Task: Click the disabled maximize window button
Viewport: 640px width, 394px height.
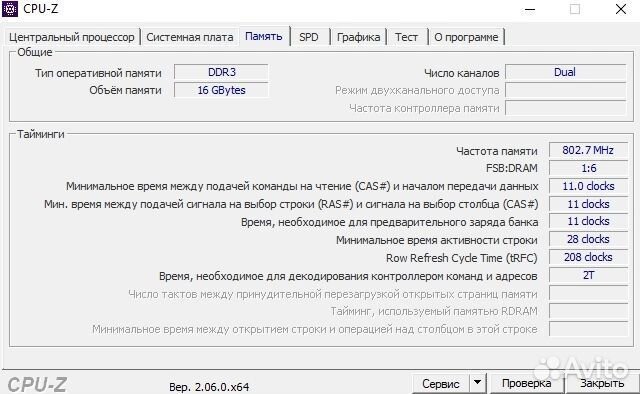Action: (x=575, y=9)
